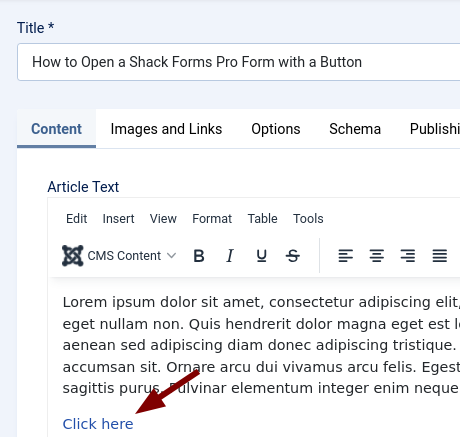Open the View menu
Image resolution: width=460 pixels, height=437 pixels.
(x=163, y=219)
